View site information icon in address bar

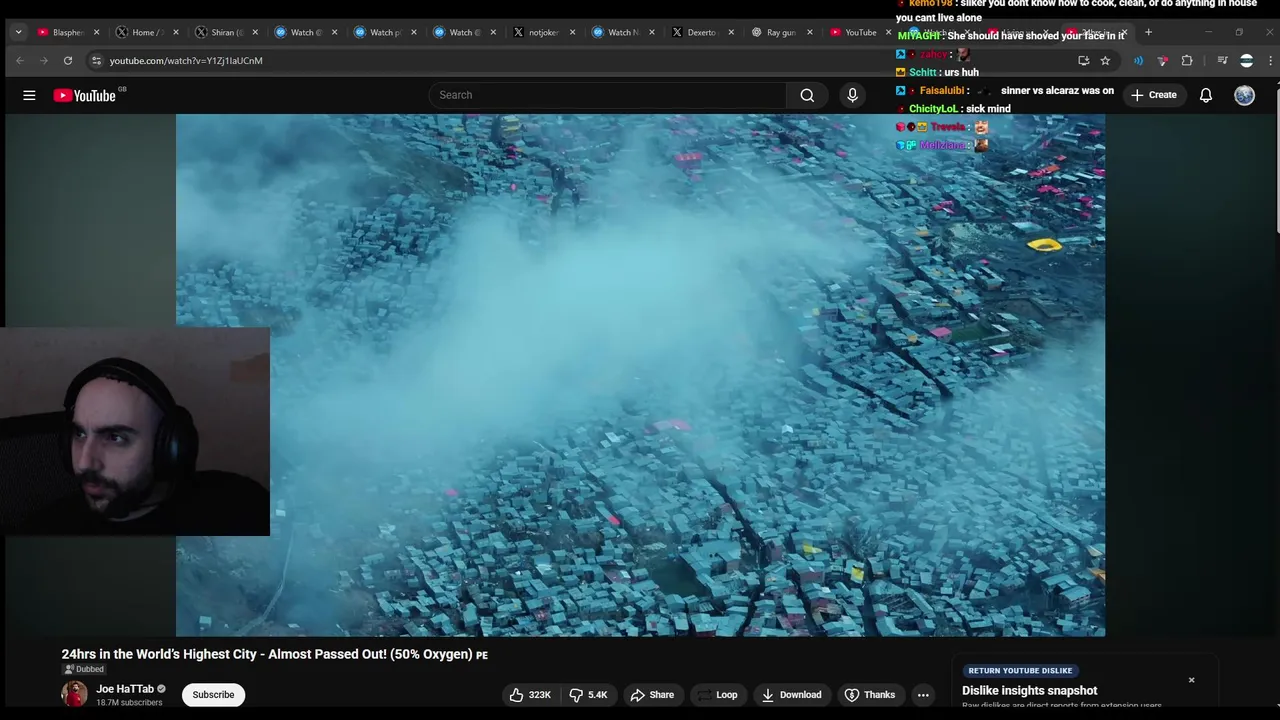(x=96, y=61)
